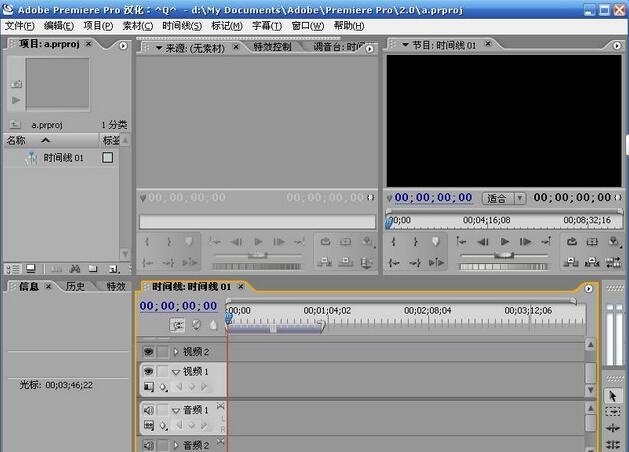
Task: Click the loop button in program monitor
Action: point(572,241)
